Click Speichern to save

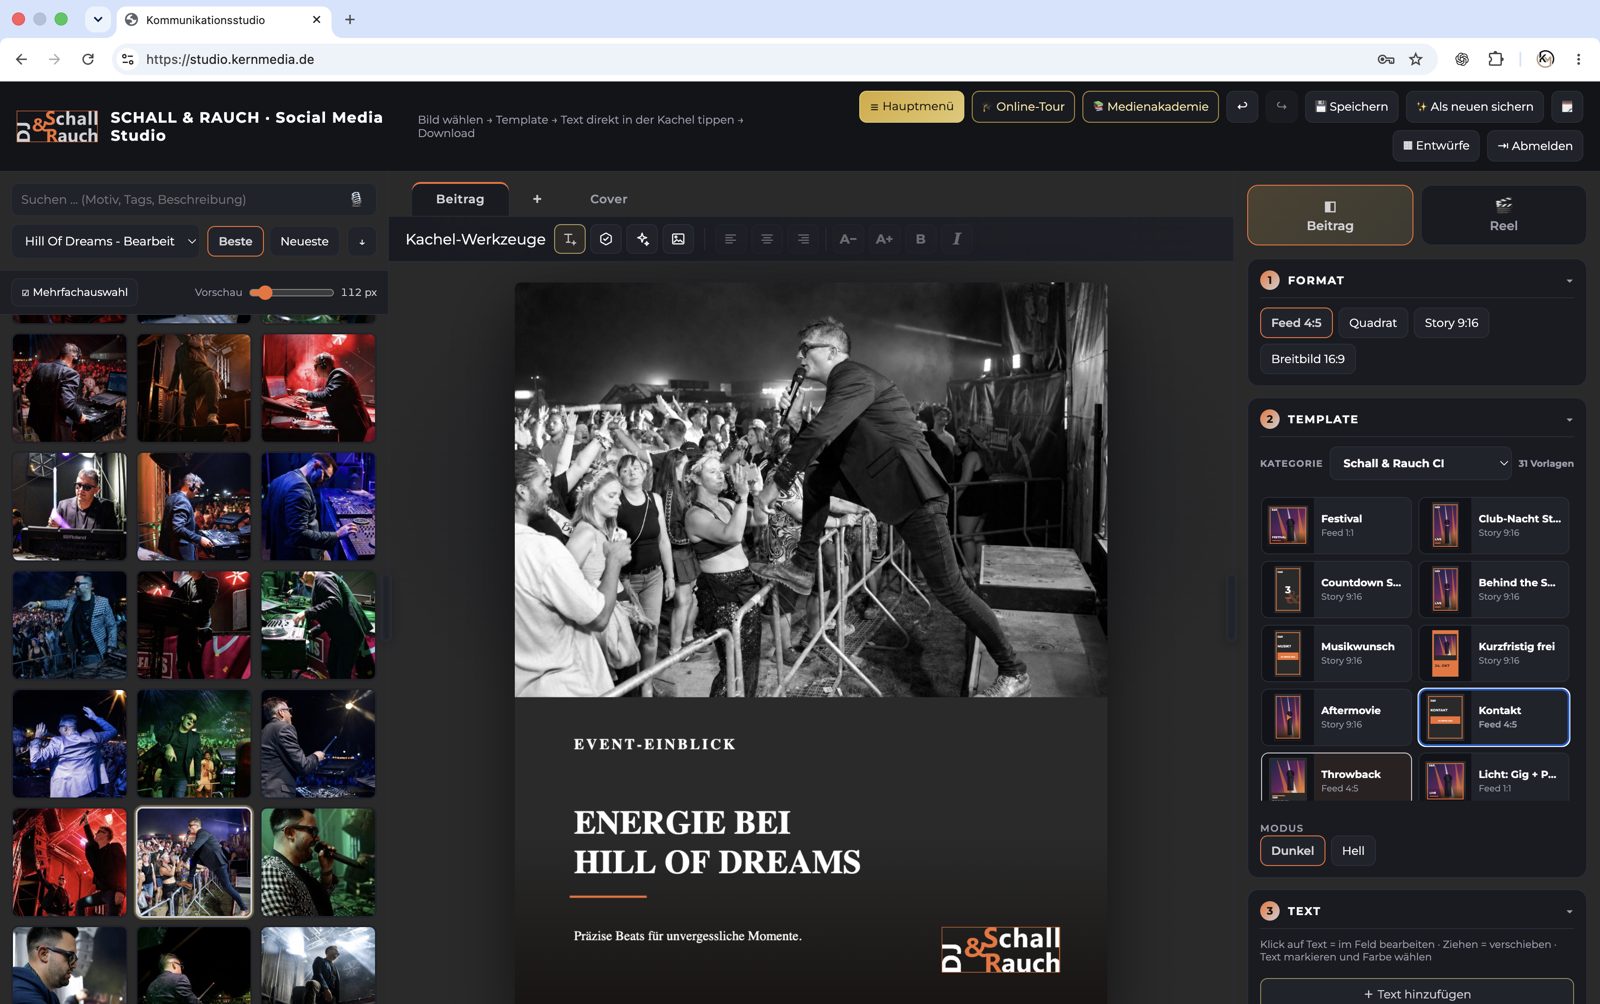tap(1351, 107)
